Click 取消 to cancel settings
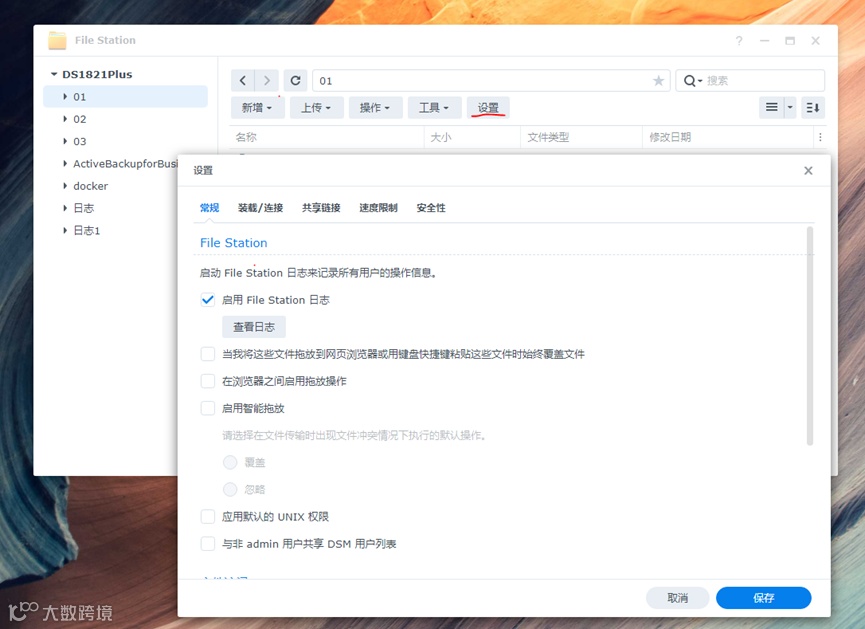Image resolution: width=865 pixels, height=629 pixels. (677, 598)
